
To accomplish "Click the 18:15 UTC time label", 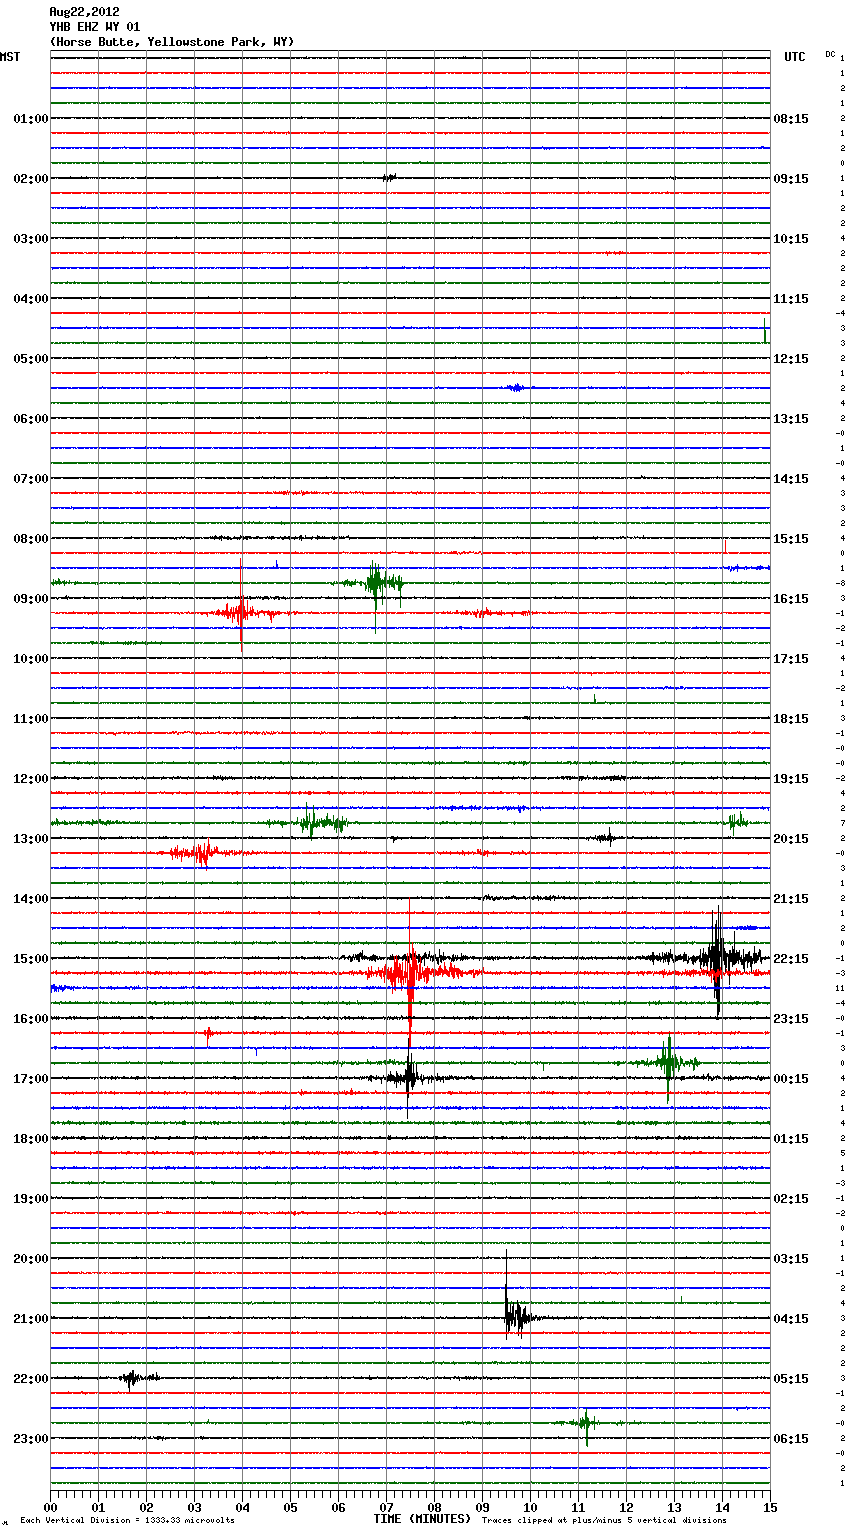I will pos(791,719).
